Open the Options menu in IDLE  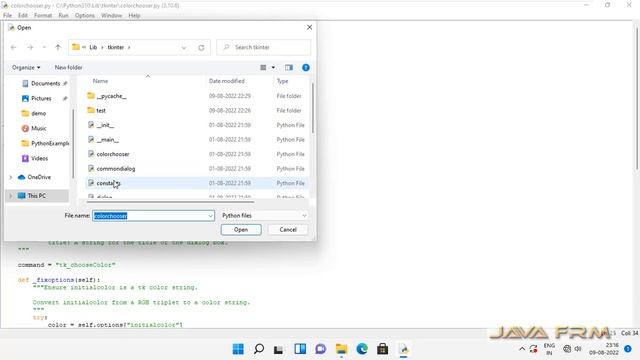84,16
